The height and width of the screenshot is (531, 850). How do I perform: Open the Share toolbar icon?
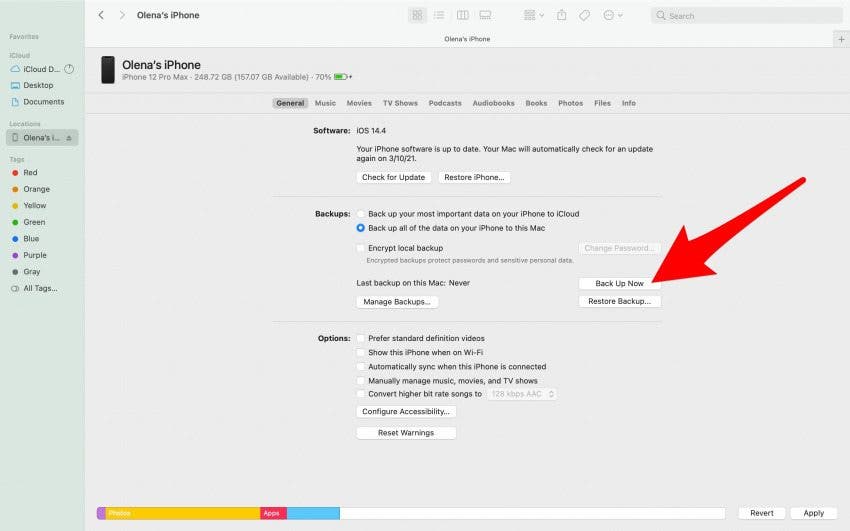[562, 15]
